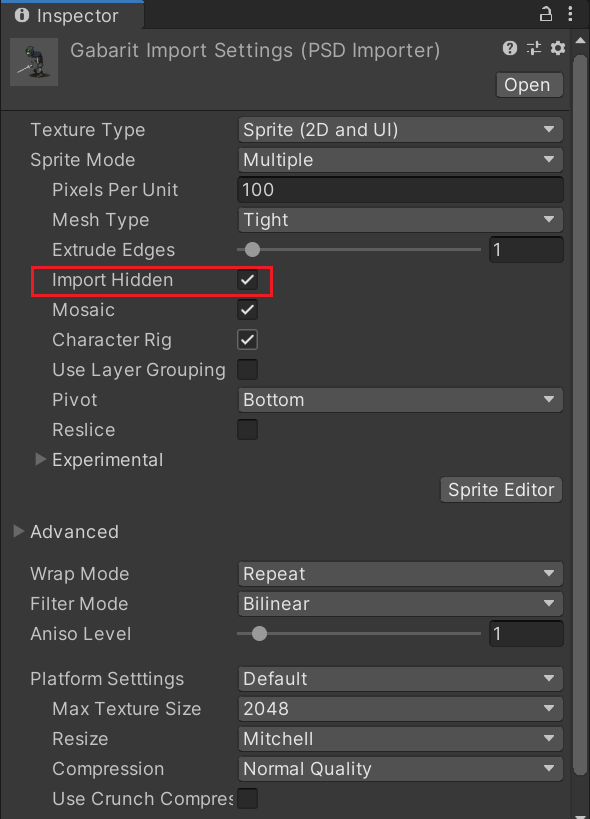Open the Pivot dropdown set to Bottom
The width and height of the screenshot is (590, 819).
400,400
